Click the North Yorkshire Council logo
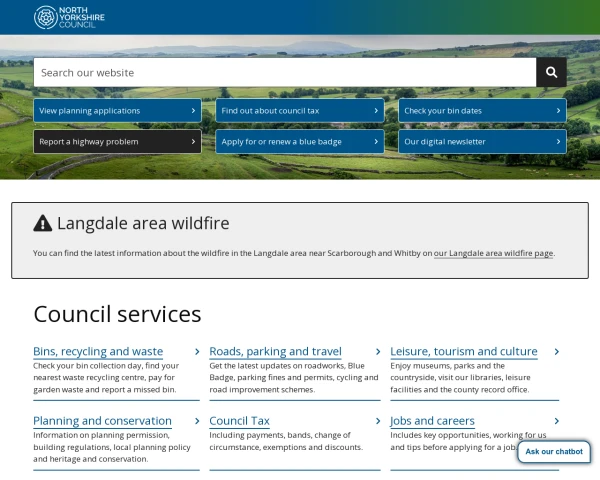The height and width of the screenshot is (480, 600). point(69,17)
